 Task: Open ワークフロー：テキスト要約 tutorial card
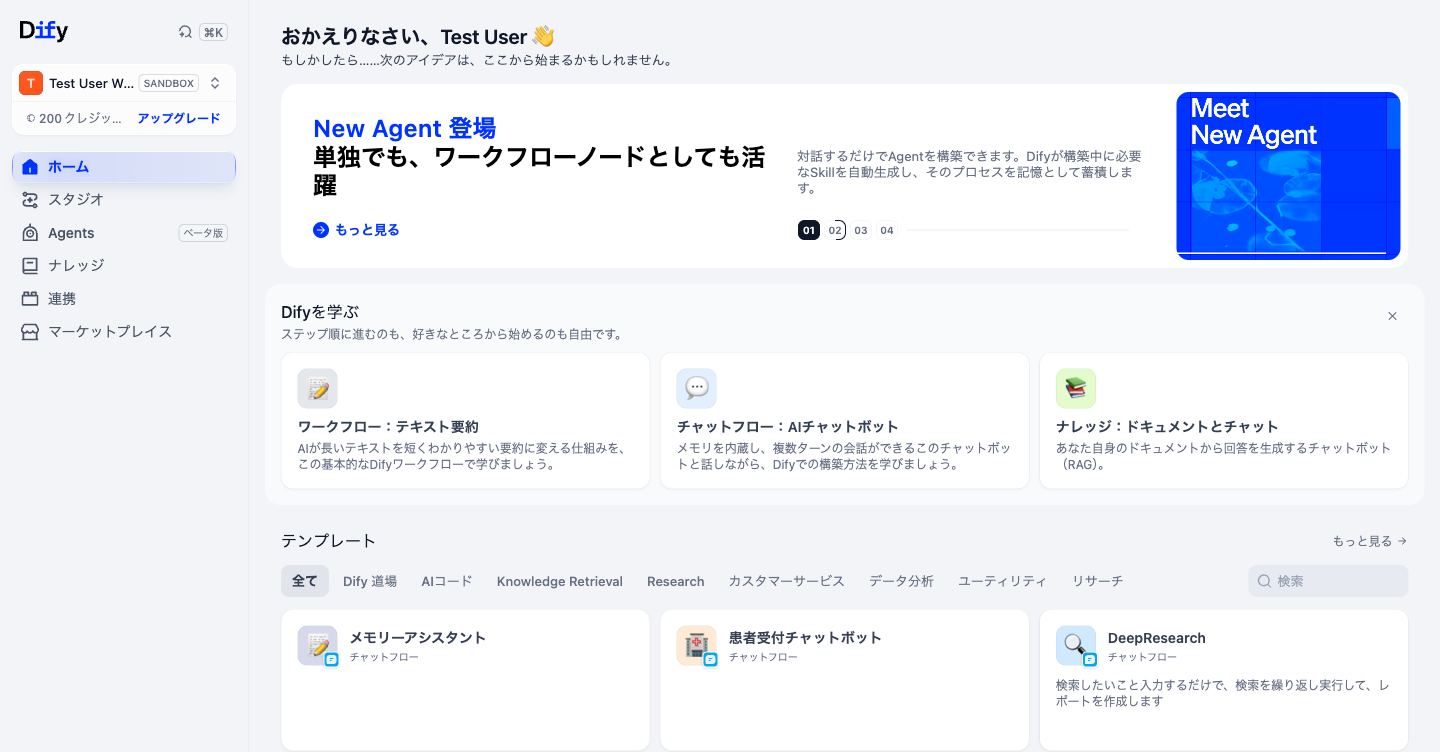coord(465,421)
